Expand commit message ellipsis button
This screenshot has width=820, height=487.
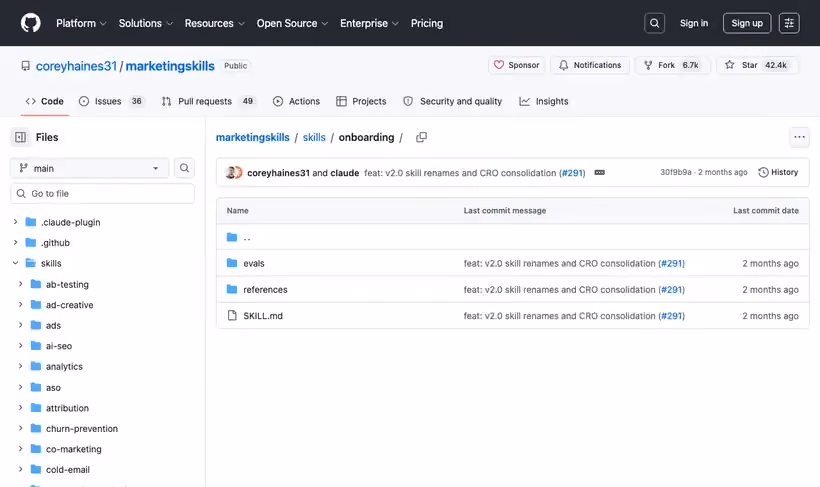tap(599, 173)
